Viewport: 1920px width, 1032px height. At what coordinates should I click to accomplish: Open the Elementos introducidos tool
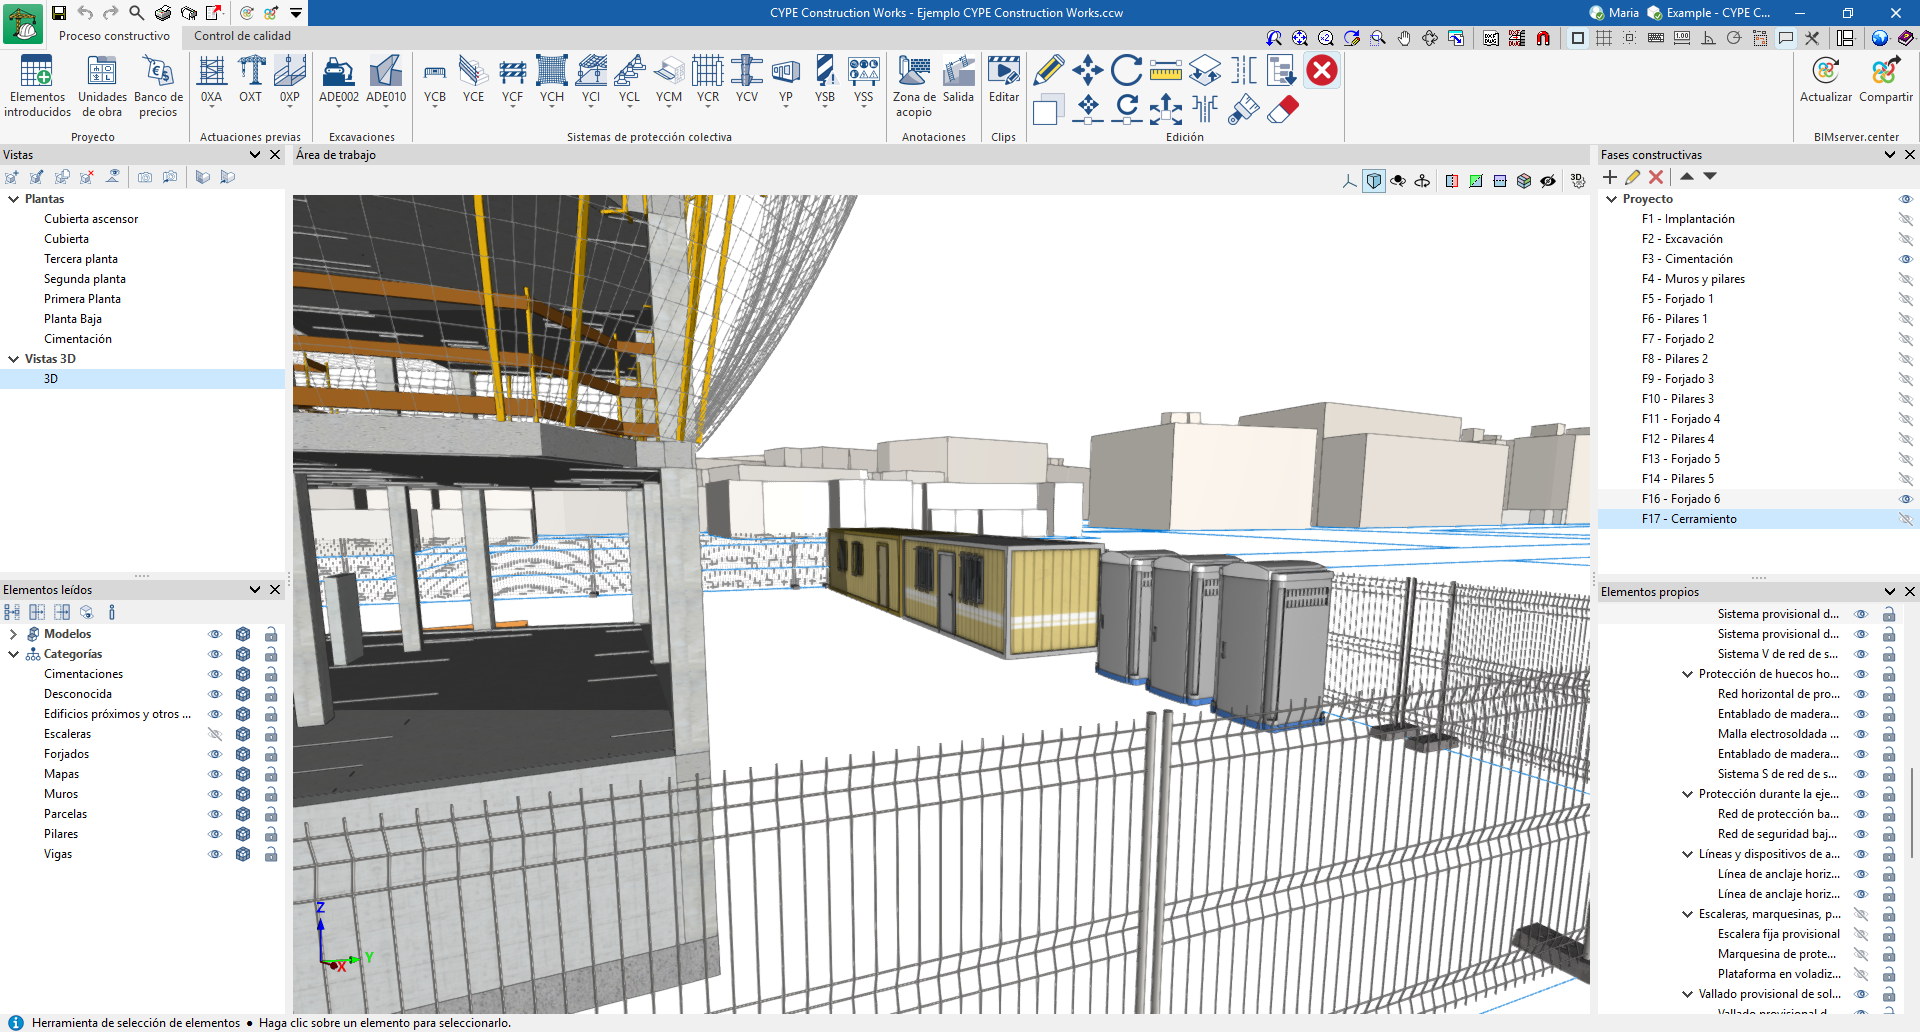[37, 87]
